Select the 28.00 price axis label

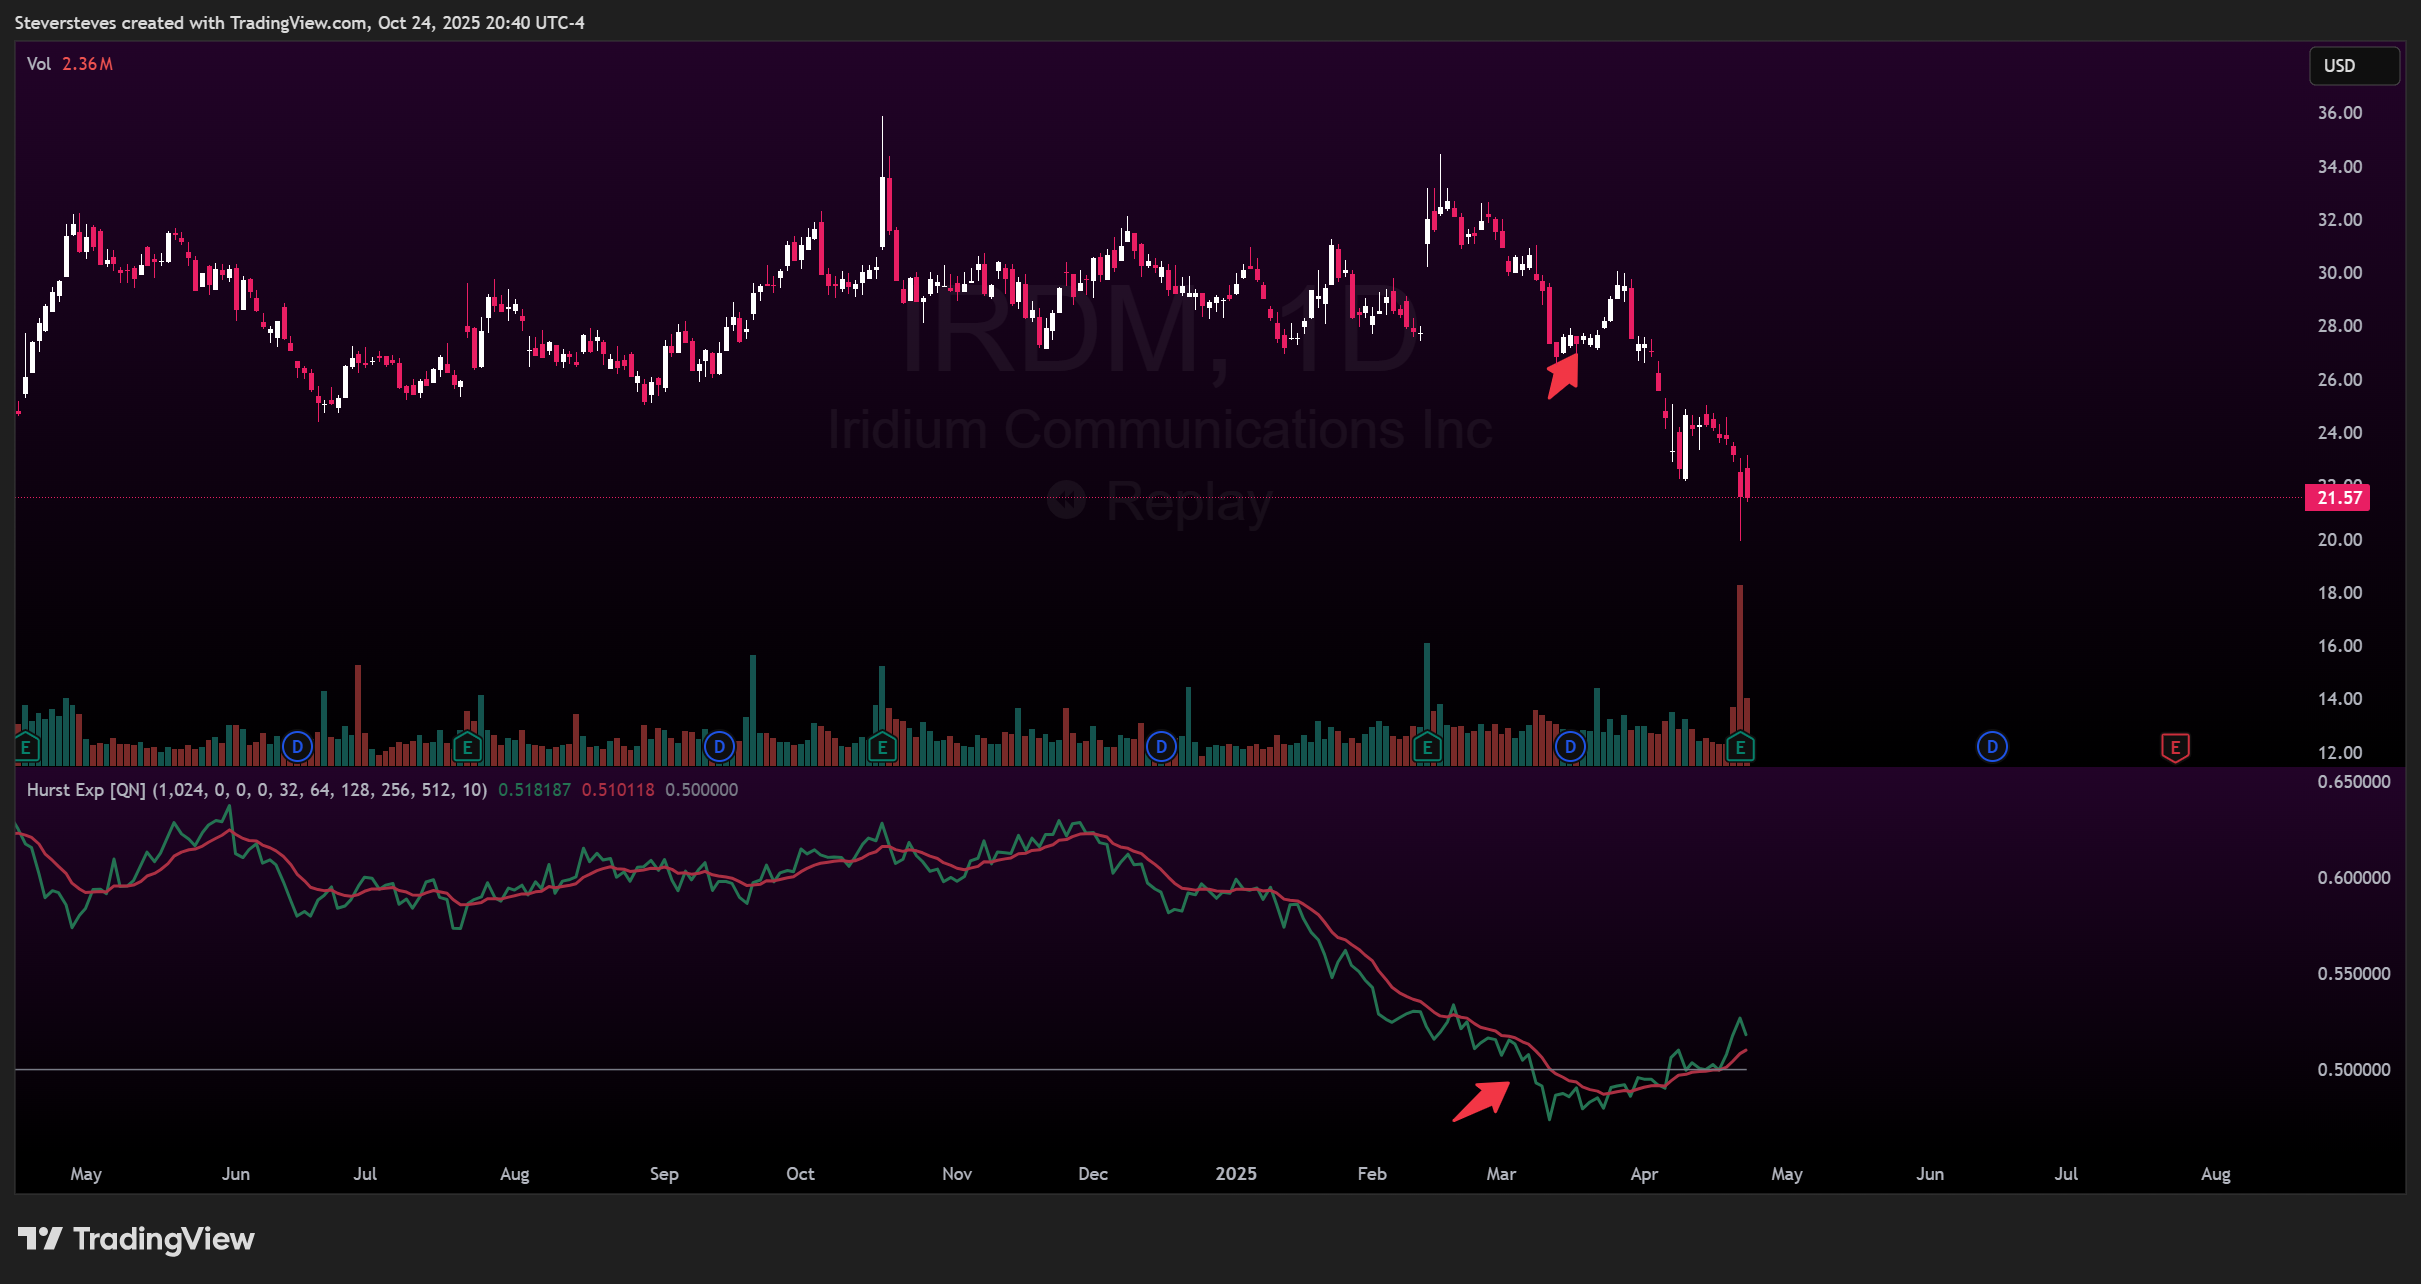(x=2340, y=326)
